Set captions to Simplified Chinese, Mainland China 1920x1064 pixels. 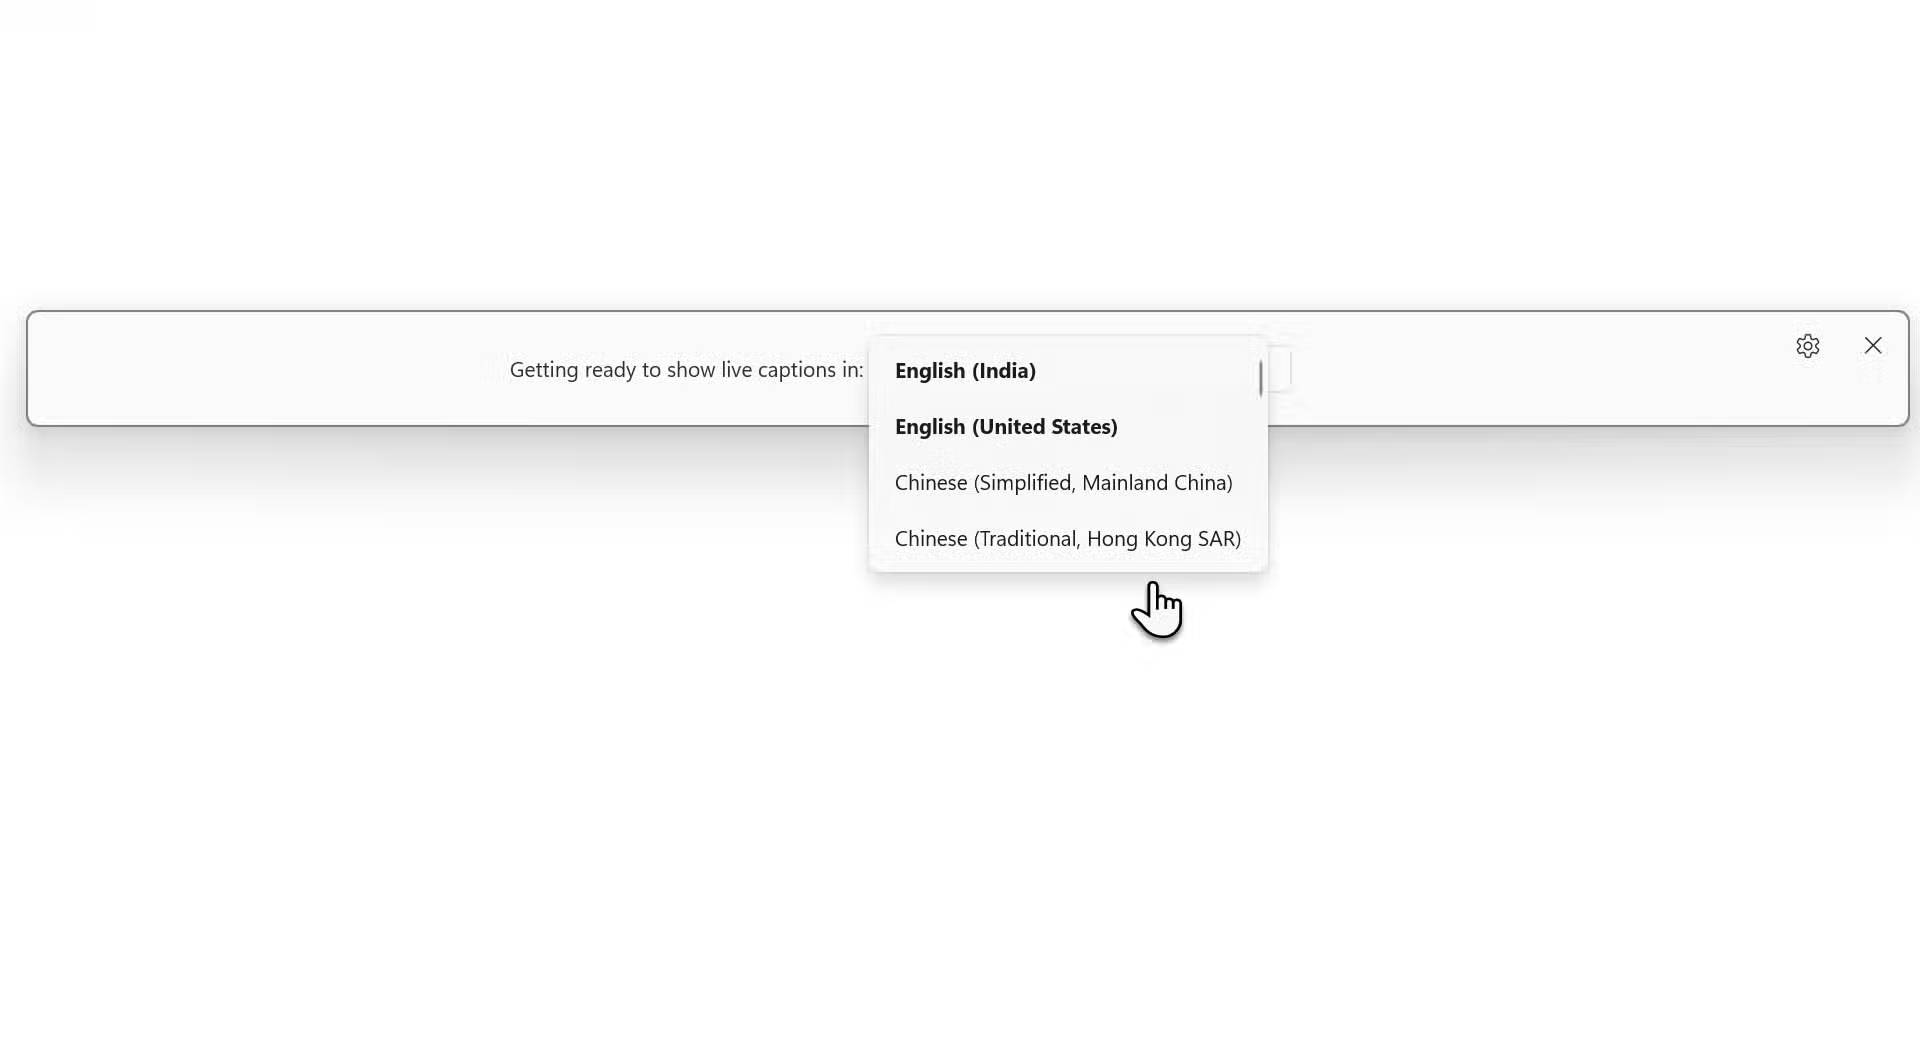[1068, 483]
